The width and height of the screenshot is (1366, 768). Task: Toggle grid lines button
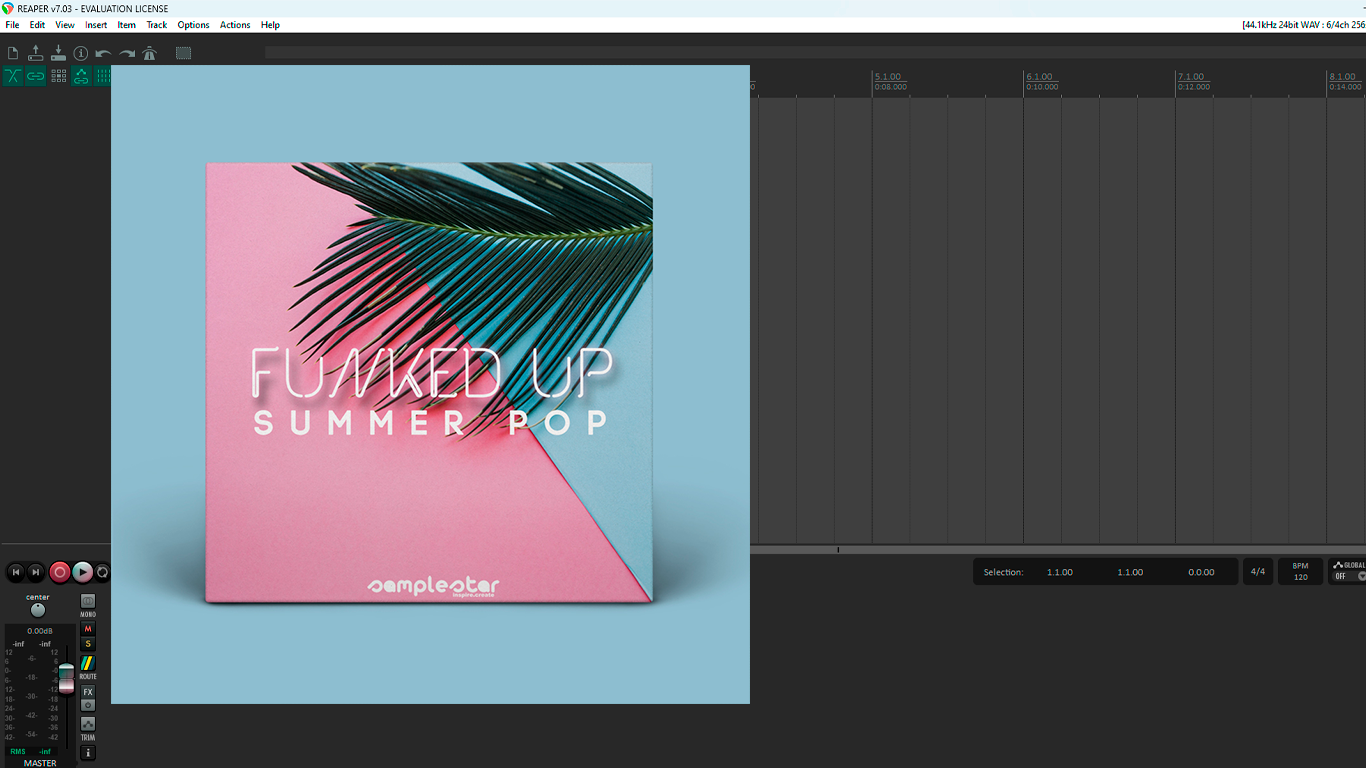(102, 76)
